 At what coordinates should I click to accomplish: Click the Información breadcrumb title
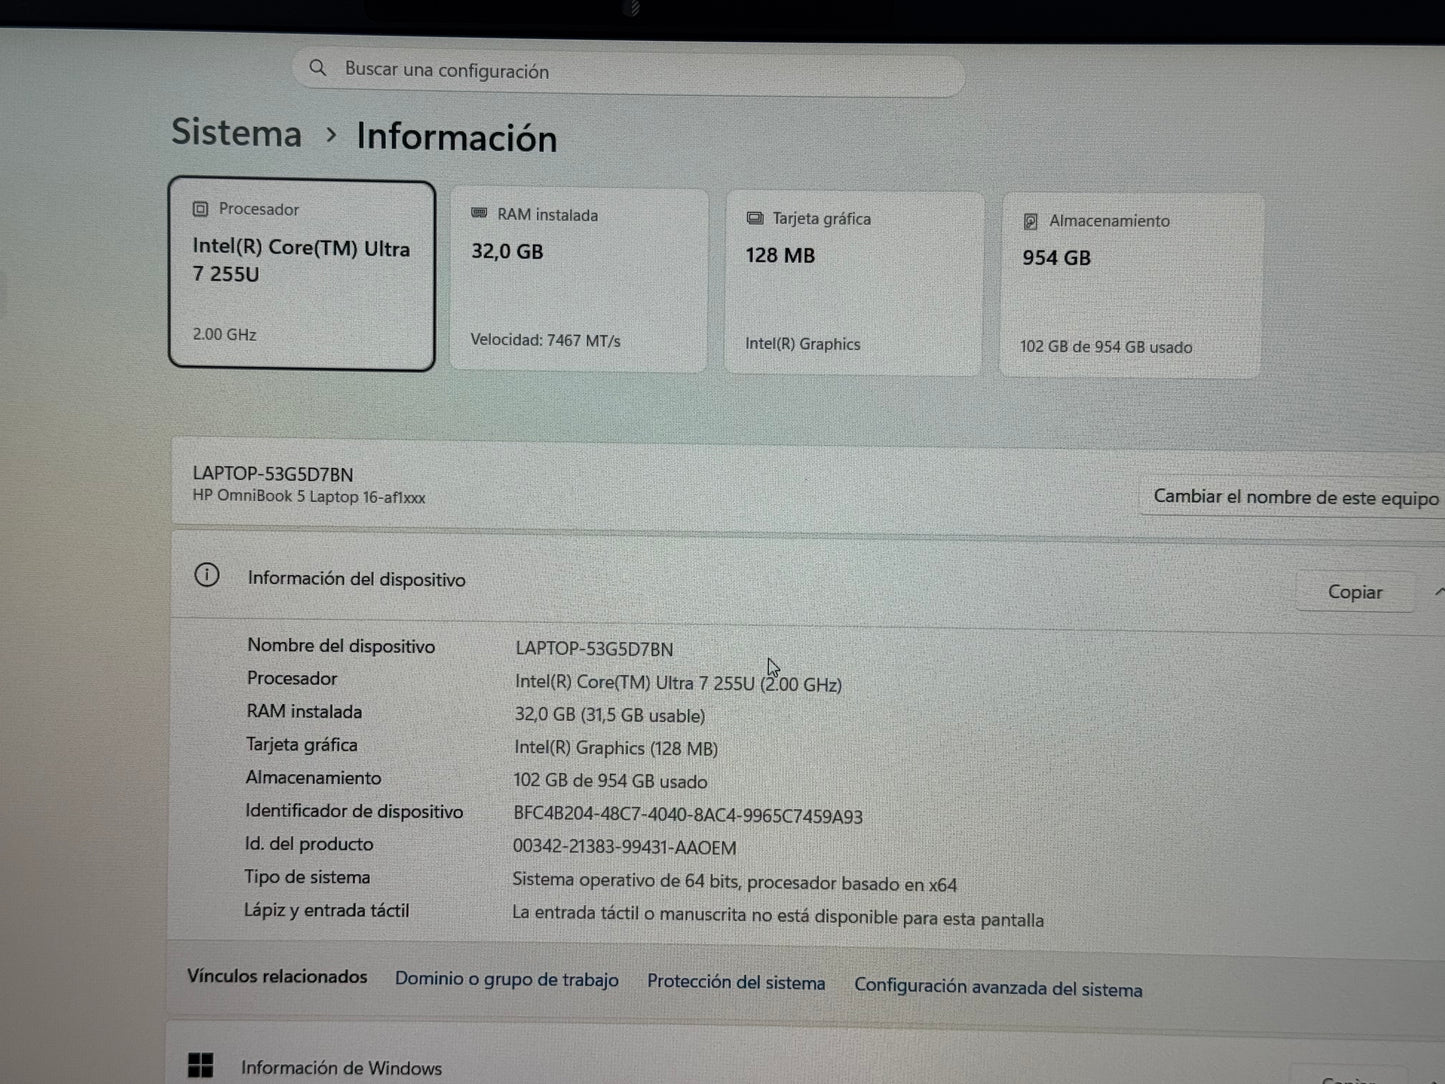tap(457, 138)
